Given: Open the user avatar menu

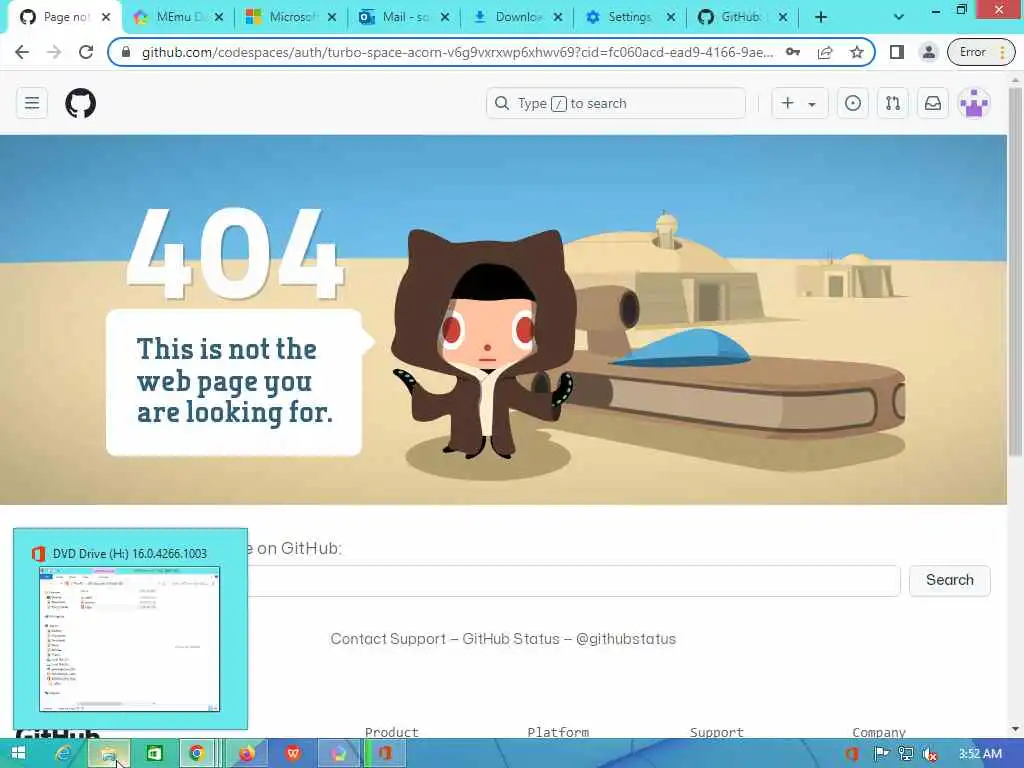Looking at the screenshot, I should point(974,103).
